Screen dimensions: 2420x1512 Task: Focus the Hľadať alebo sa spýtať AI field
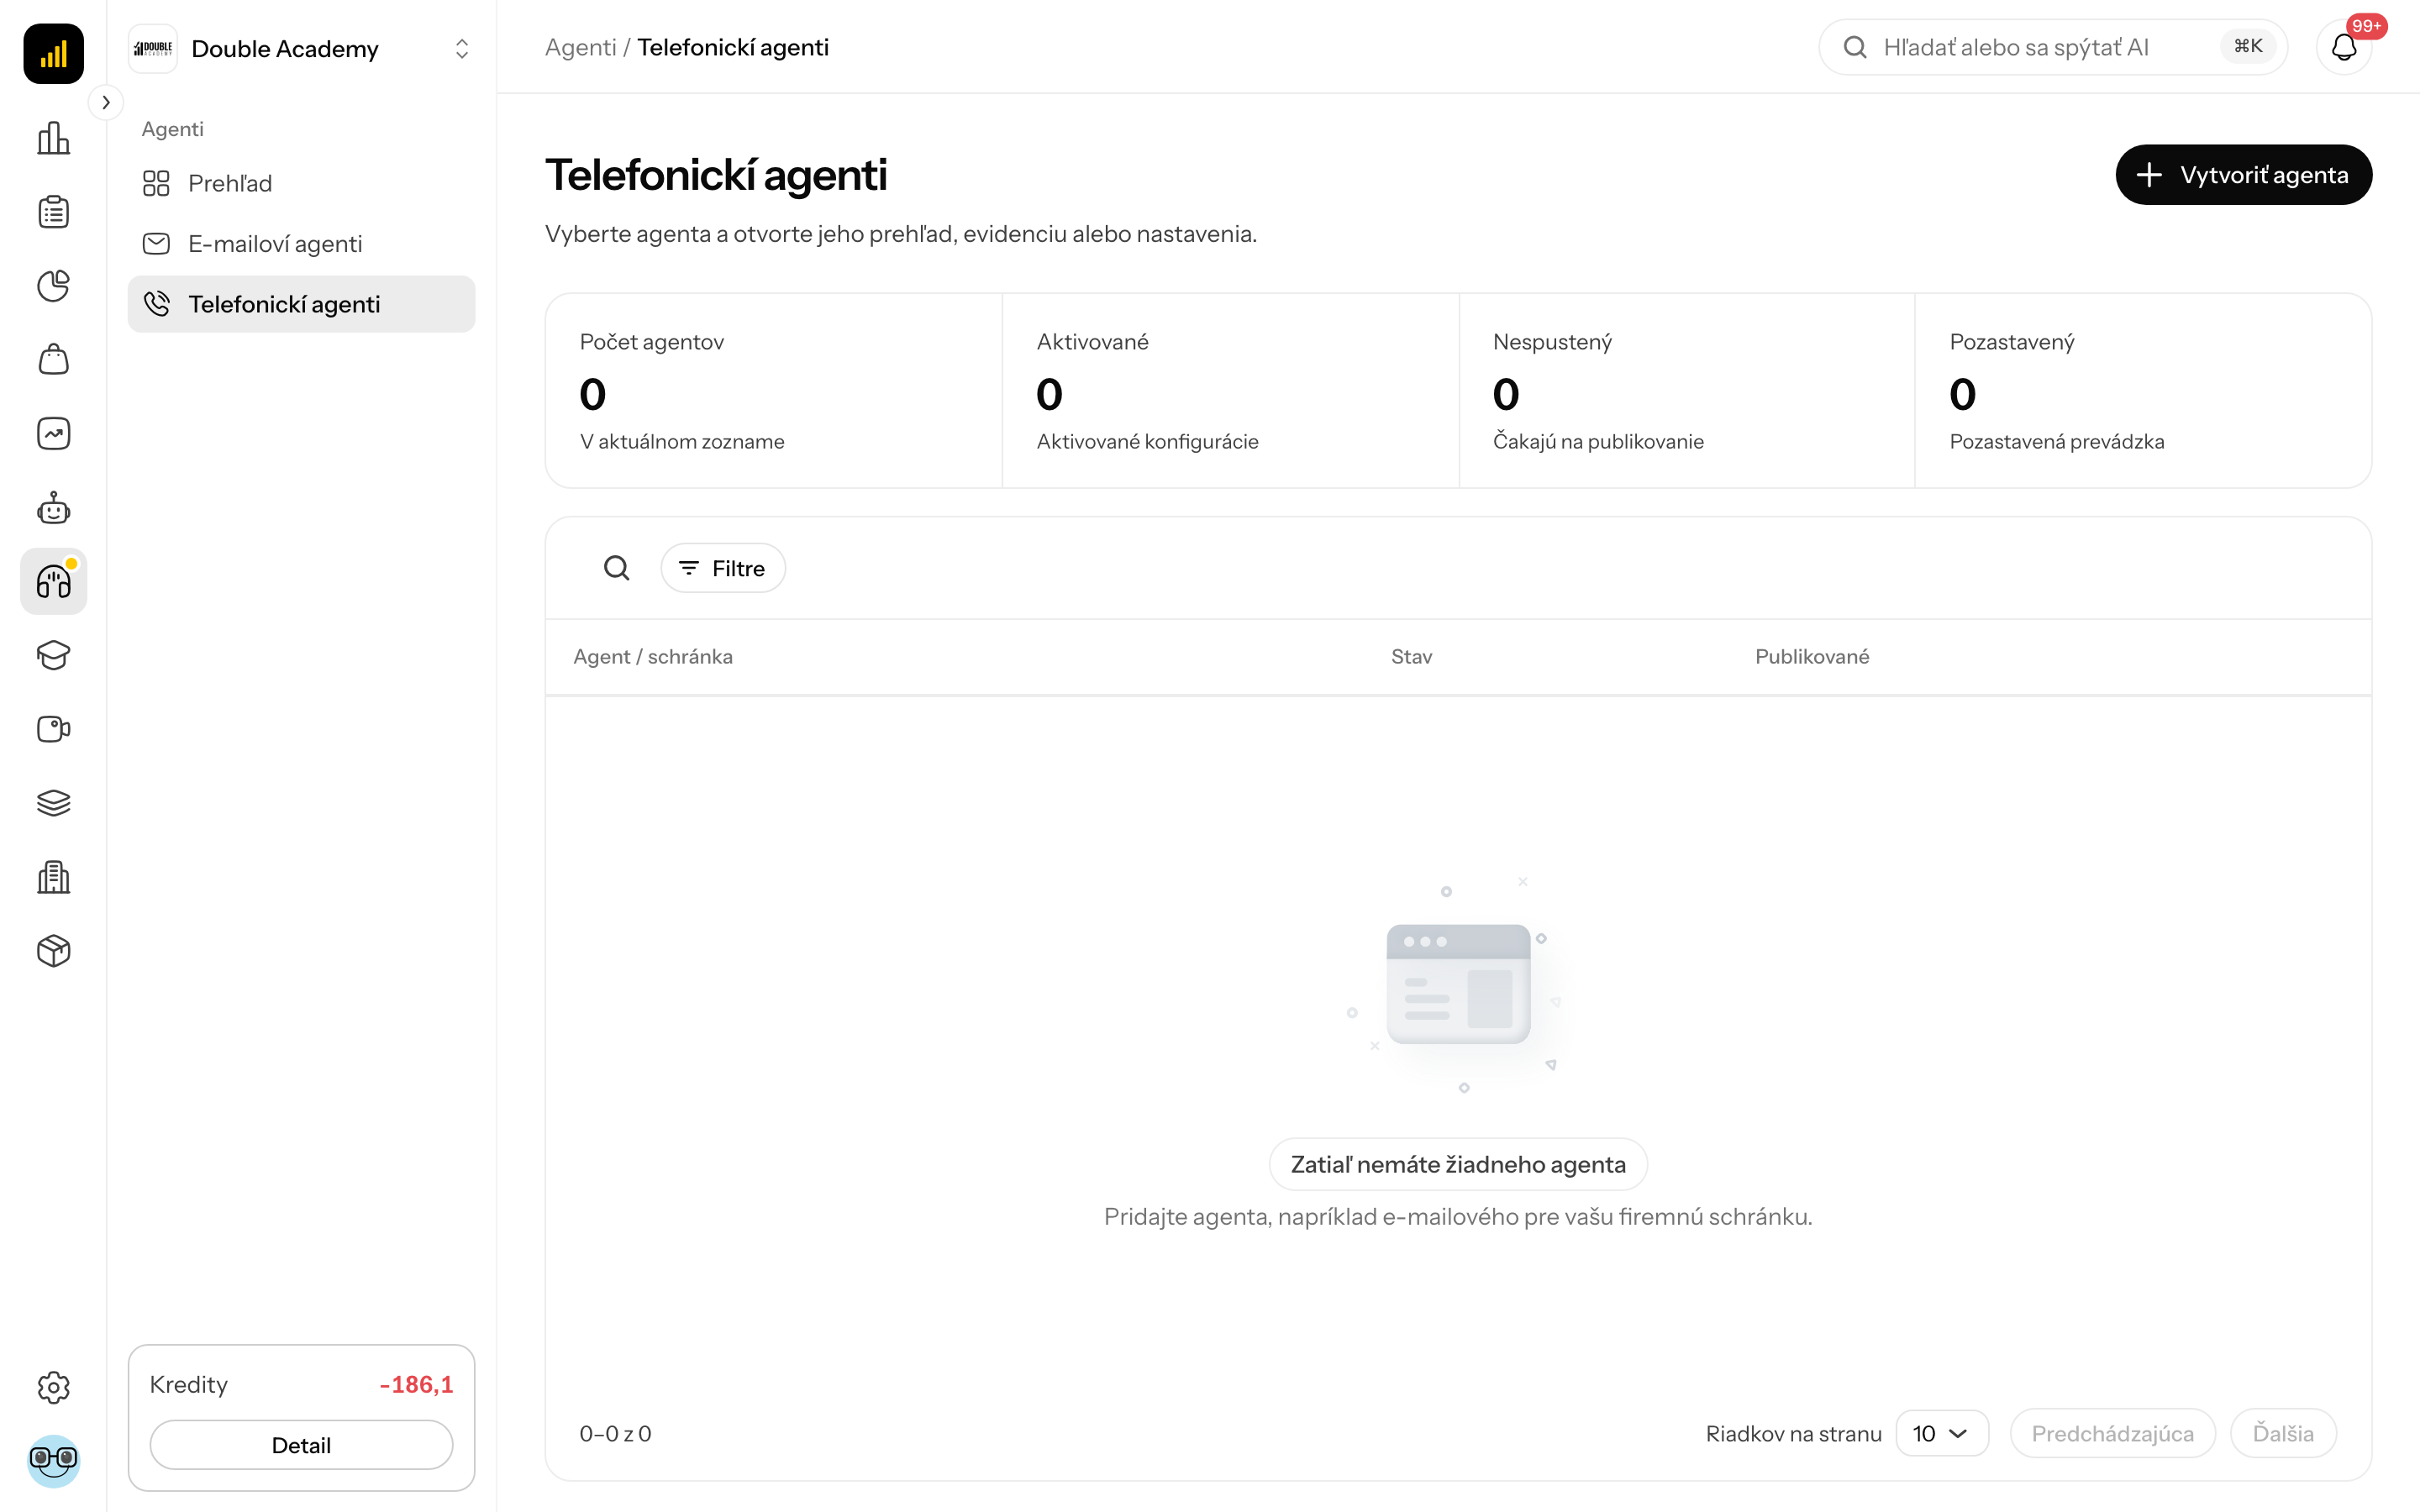point(2052,47)
